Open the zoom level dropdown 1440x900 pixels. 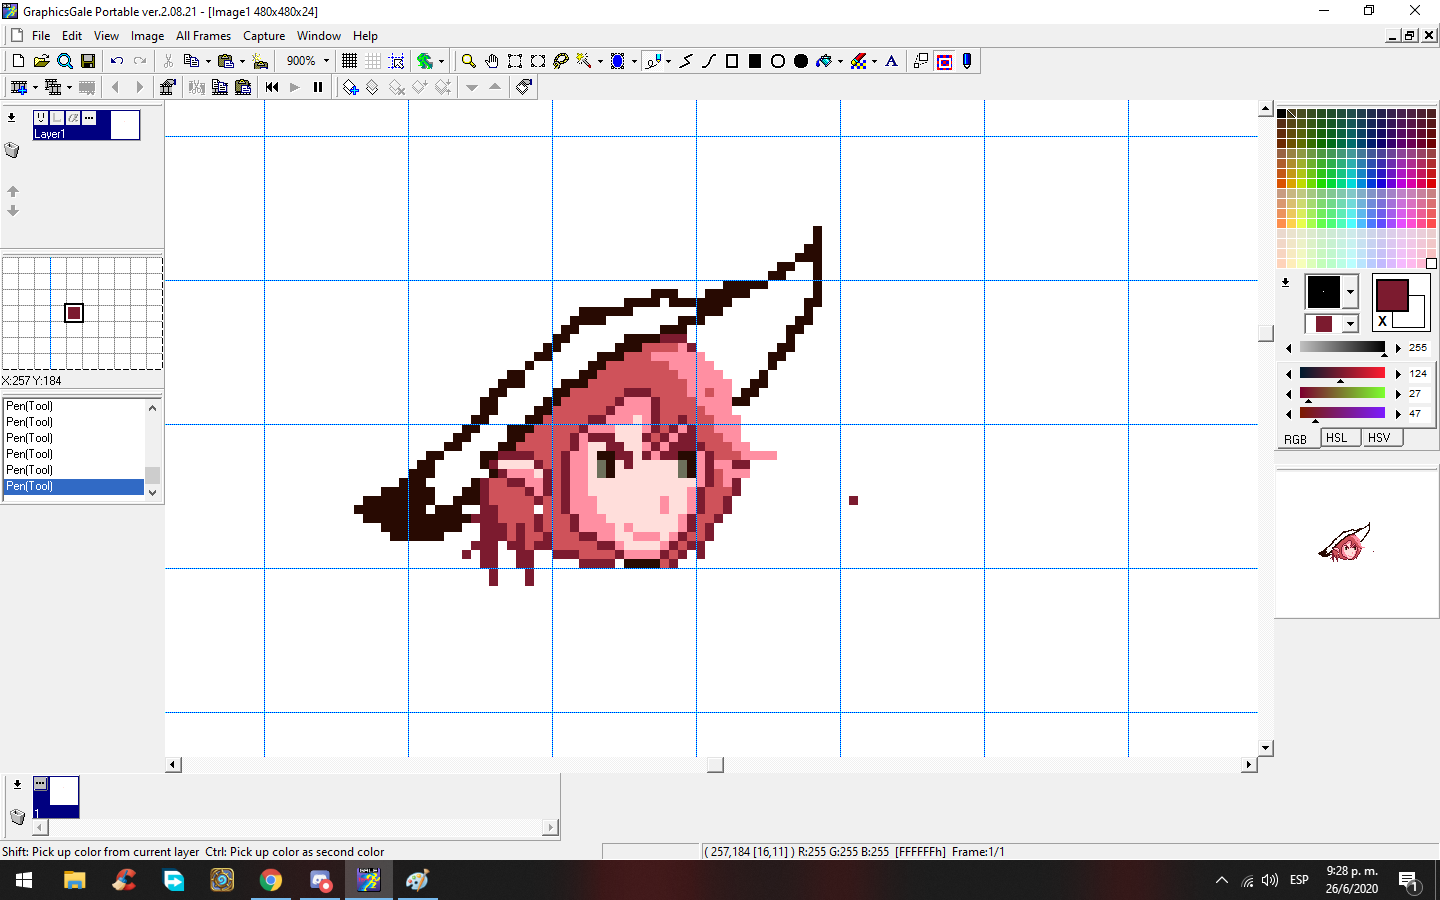pyautogui.click(x=326, y=61)
